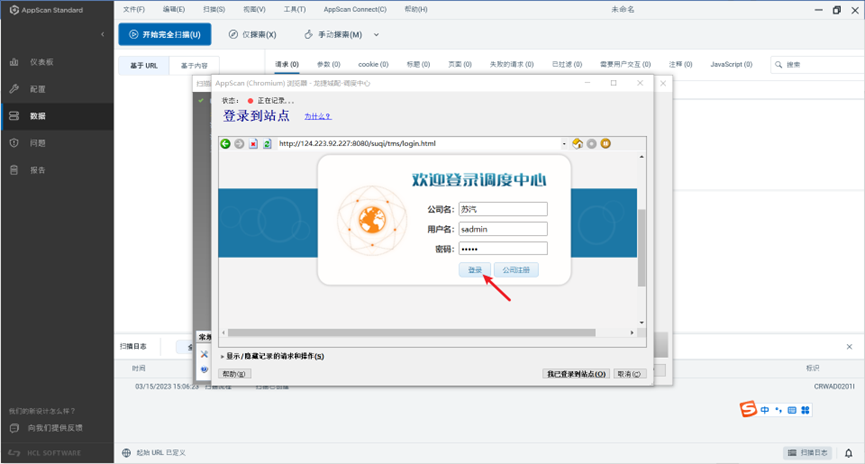Confirm with 我已登录到站点(O) button

tap(576, 374)
